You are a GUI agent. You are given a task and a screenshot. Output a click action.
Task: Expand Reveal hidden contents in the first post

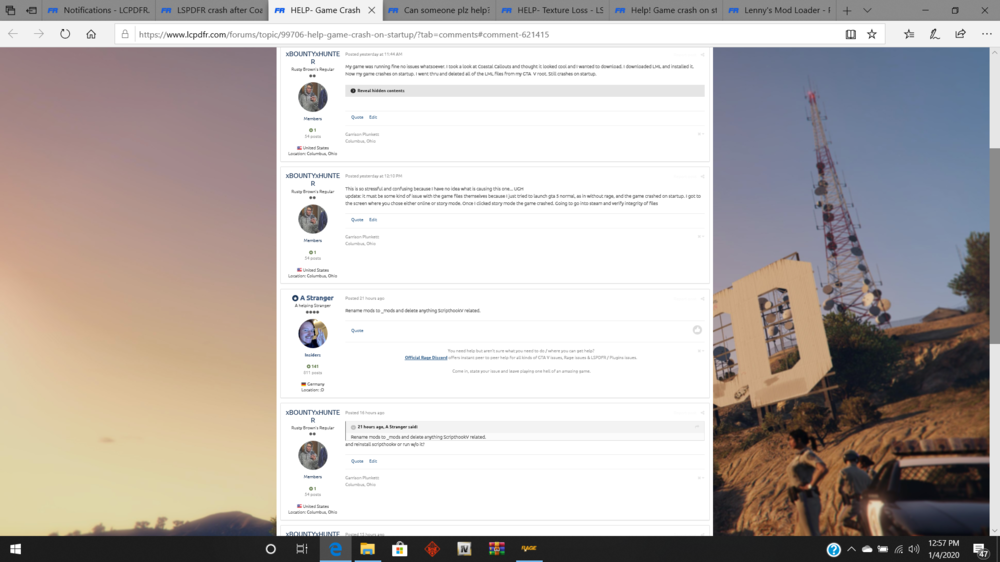point(525,91)
